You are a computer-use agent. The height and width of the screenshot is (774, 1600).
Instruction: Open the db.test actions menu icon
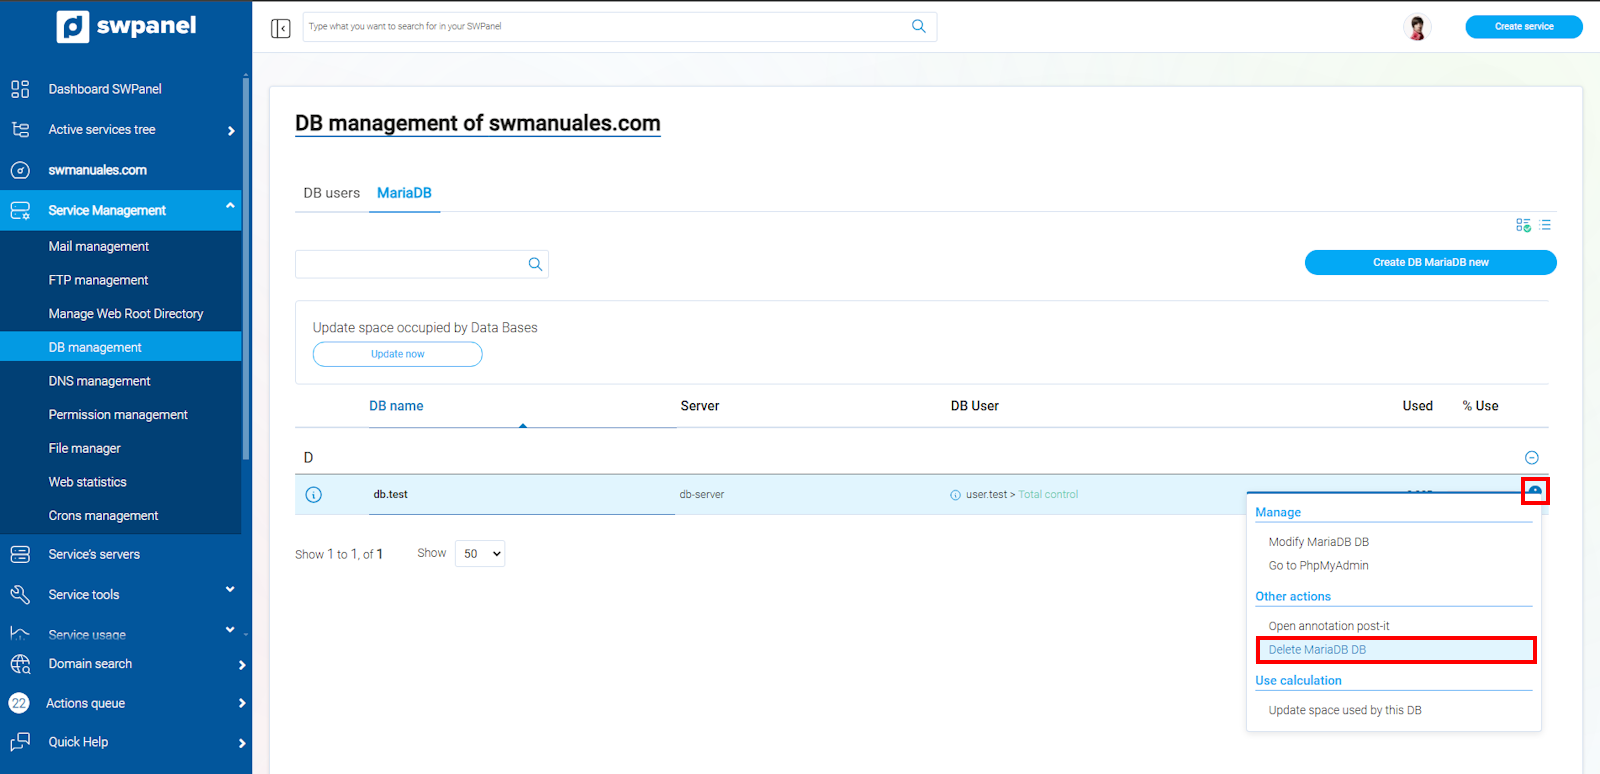[x=1534, y=491]
